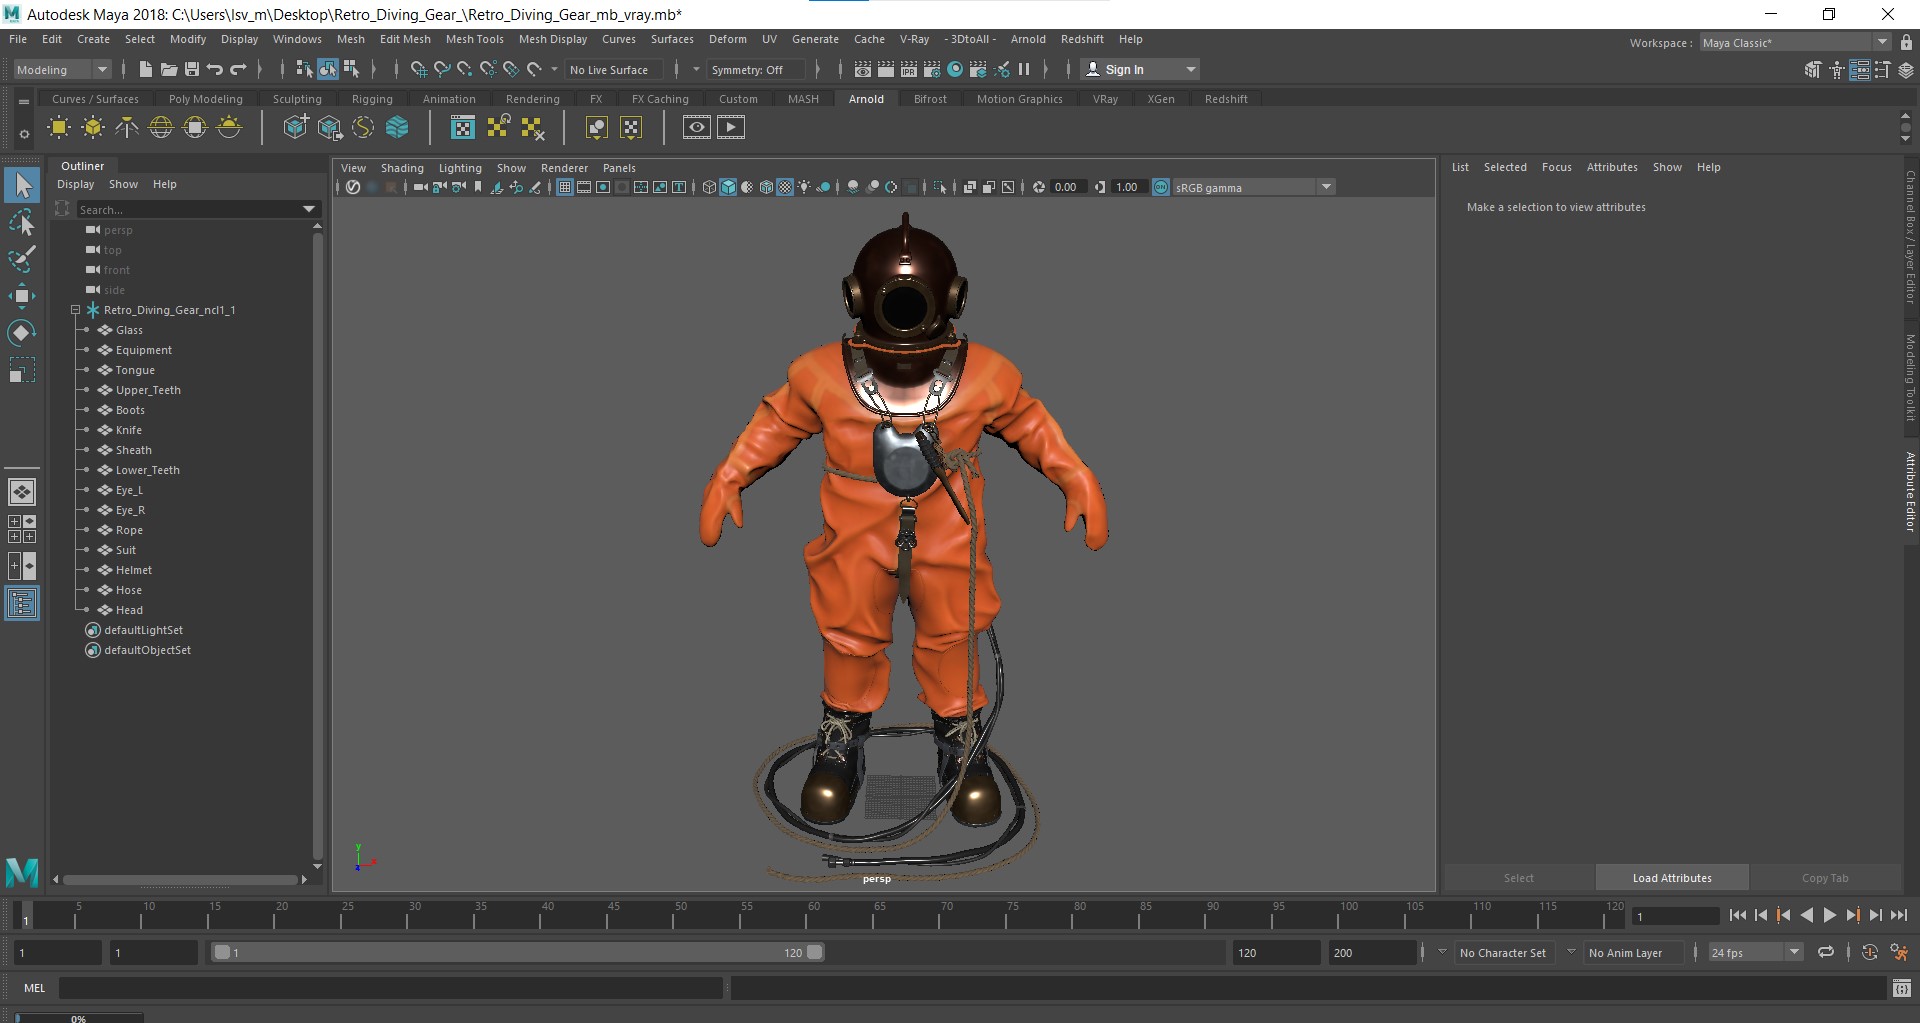
Task: Open the V-Ray menu
Action: click(x=914, y=39)
